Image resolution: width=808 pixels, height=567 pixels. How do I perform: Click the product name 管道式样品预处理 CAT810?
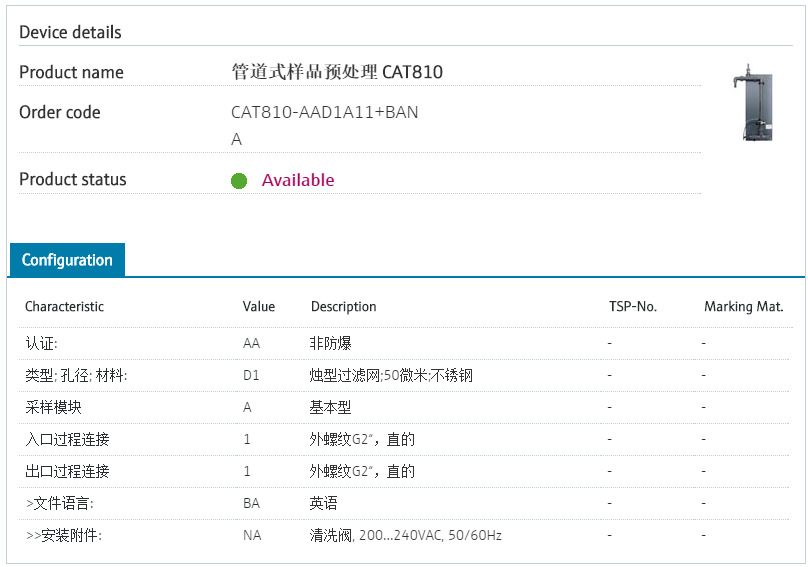(336, 72)
